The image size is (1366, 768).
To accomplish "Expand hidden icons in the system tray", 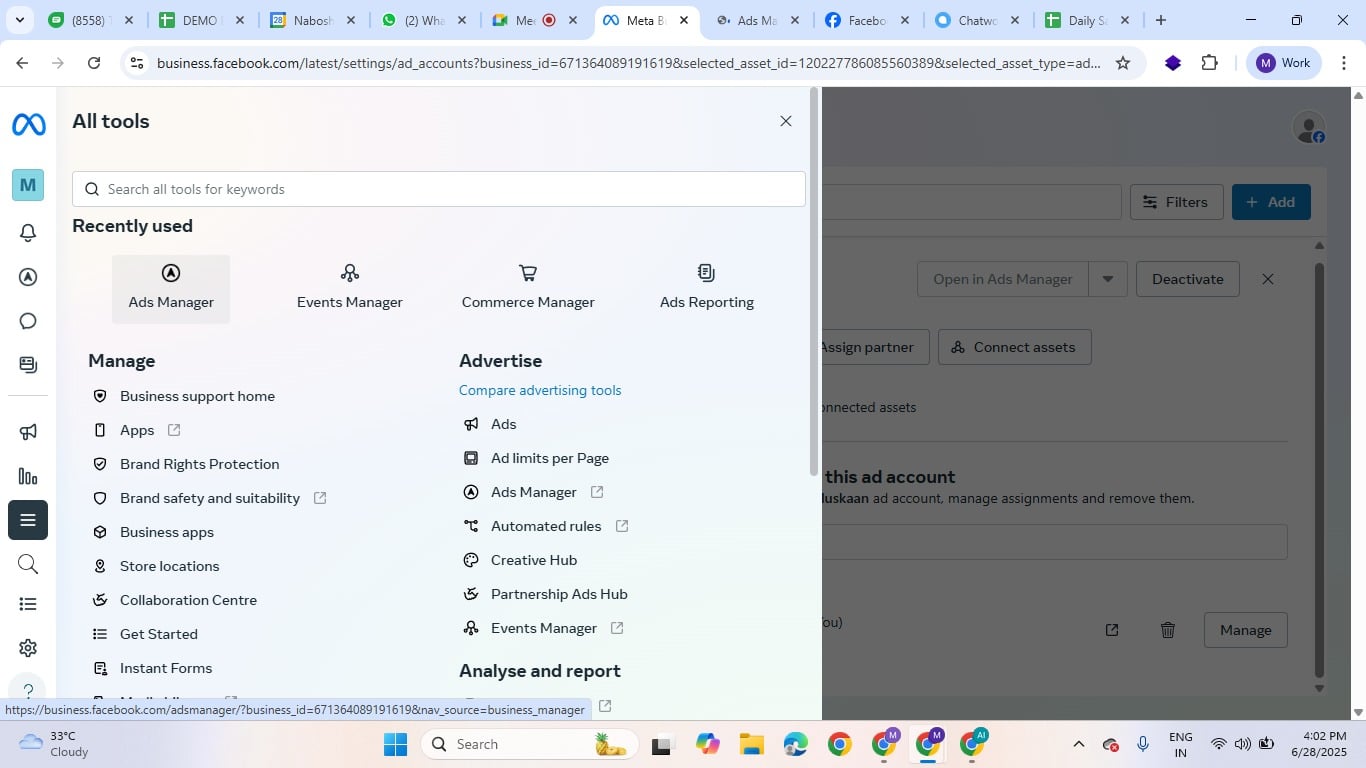I will 1078,744.
